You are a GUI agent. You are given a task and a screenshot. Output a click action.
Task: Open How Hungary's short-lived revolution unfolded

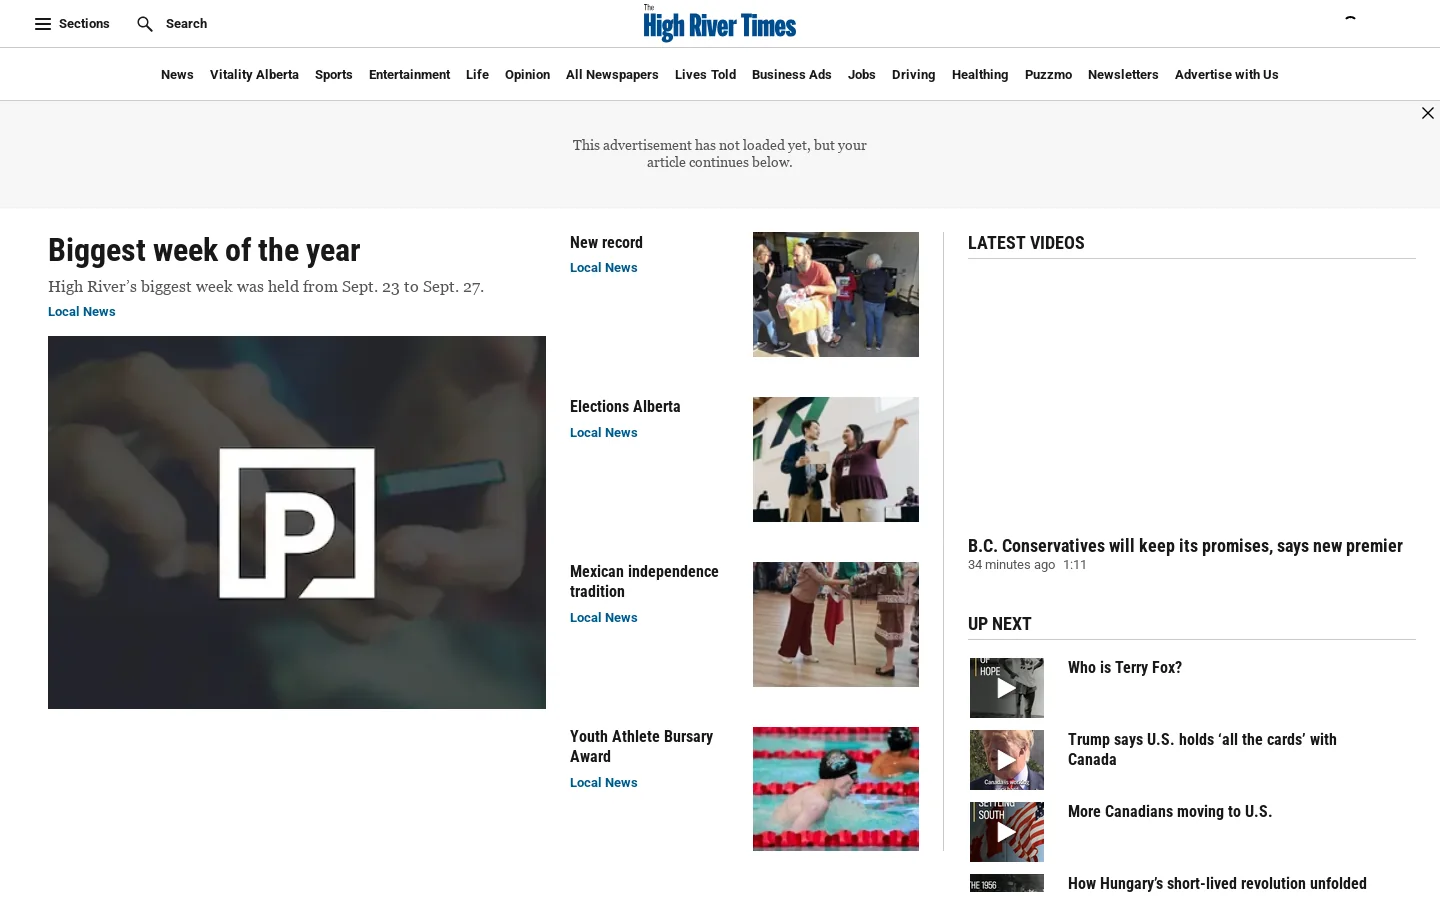tap(1217, 884)
